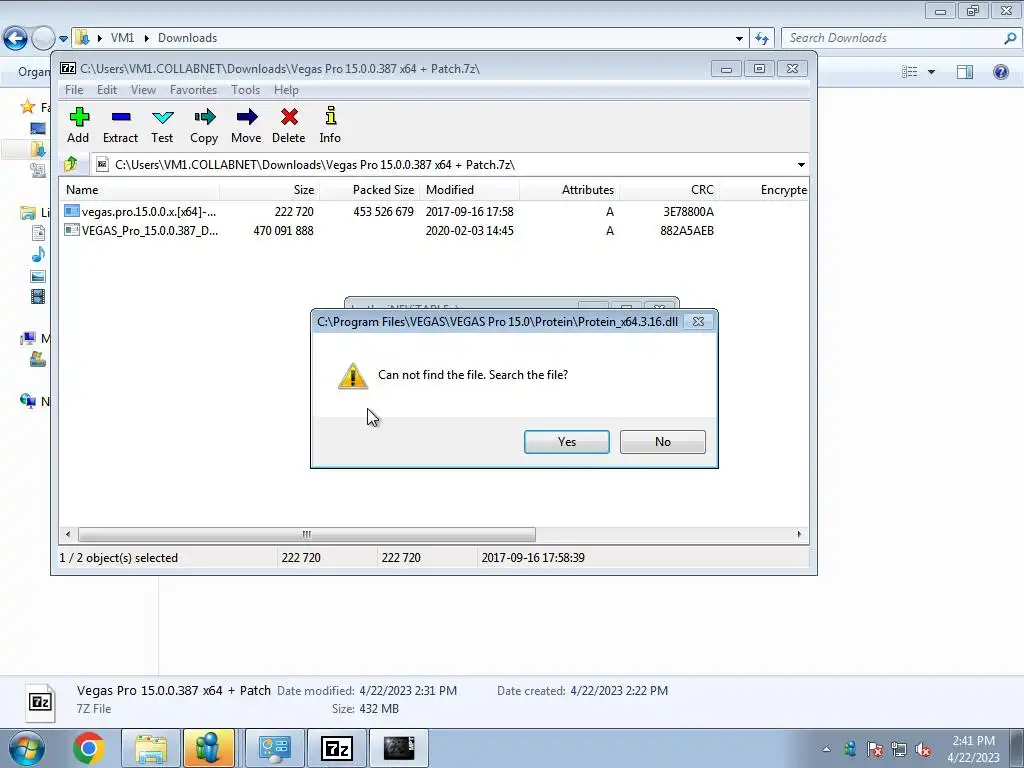
Task: Select the vegas.pro.15.0.0.x.[x64] file row
Action: point(389,212)
